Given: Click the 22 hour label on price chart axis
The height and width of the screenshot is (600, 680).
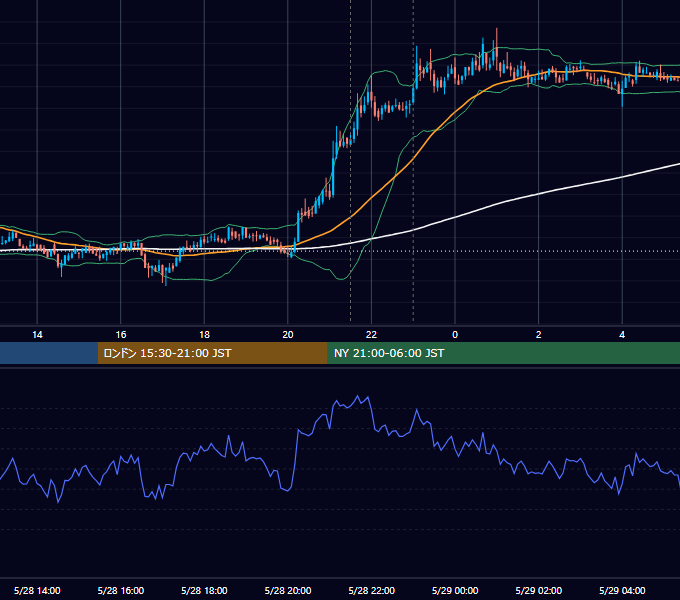Looking at the screenshot, I should tap(371, 335).
